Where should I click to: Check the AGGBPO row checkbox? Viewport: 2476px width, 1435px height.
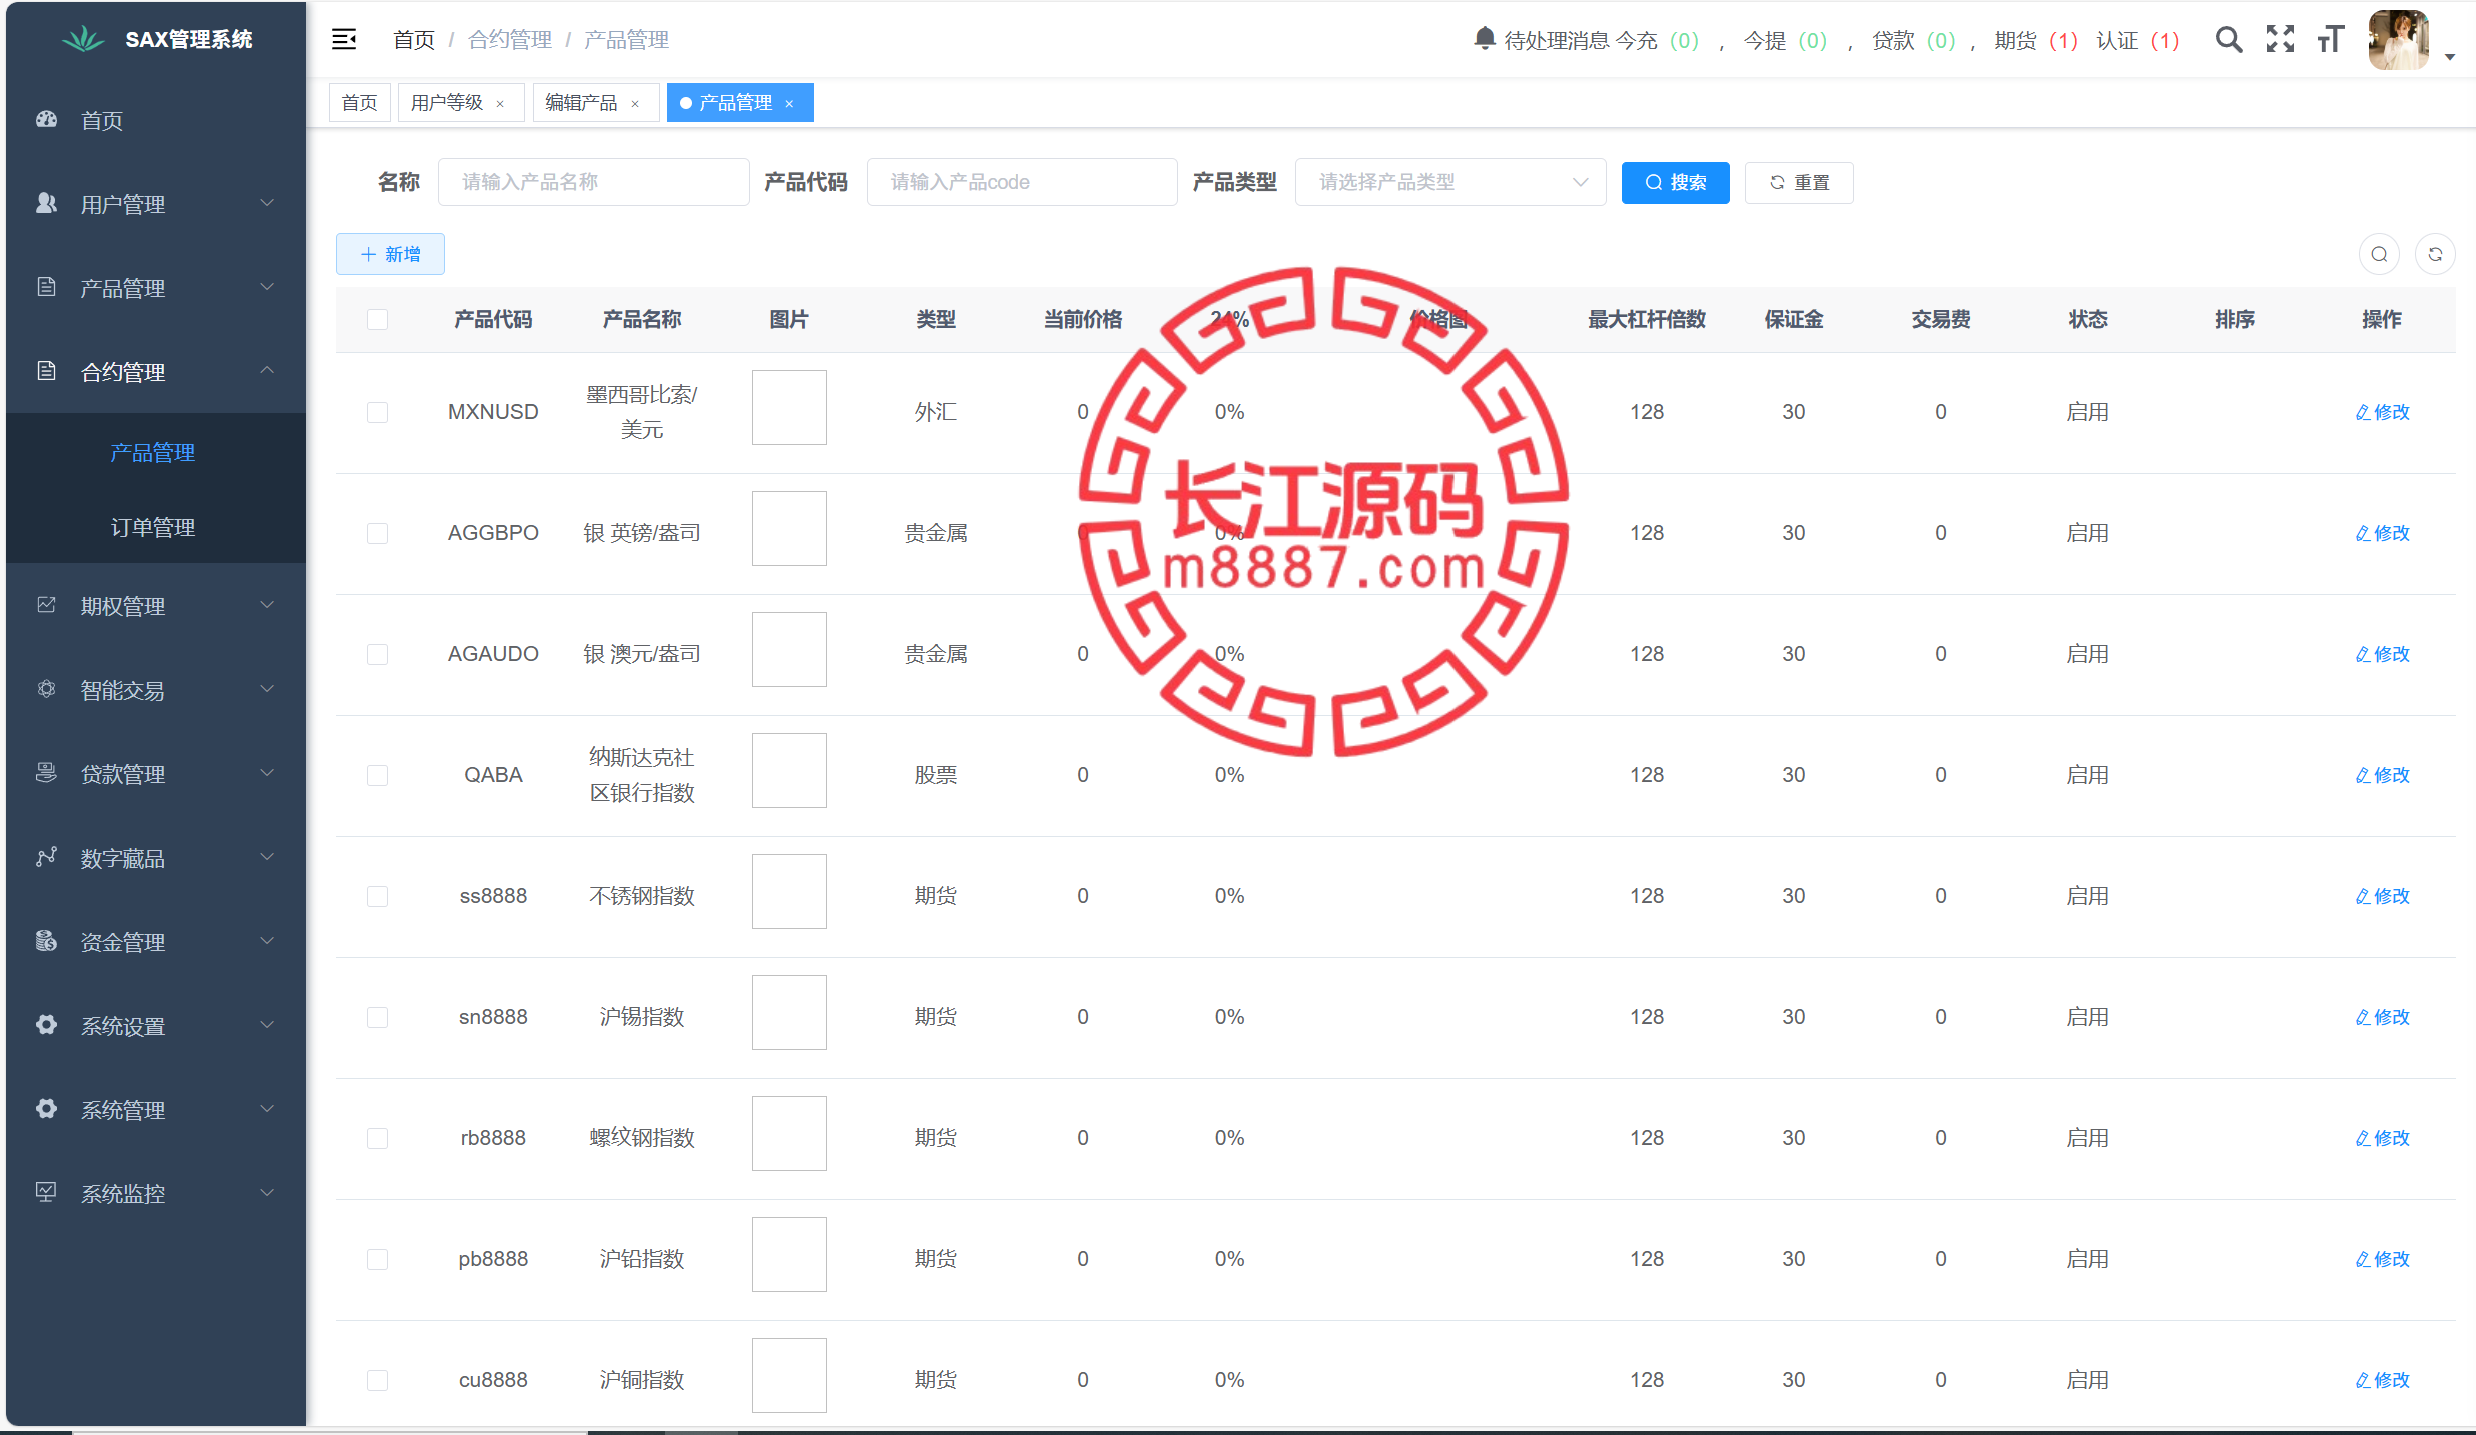tap(377, 533)
